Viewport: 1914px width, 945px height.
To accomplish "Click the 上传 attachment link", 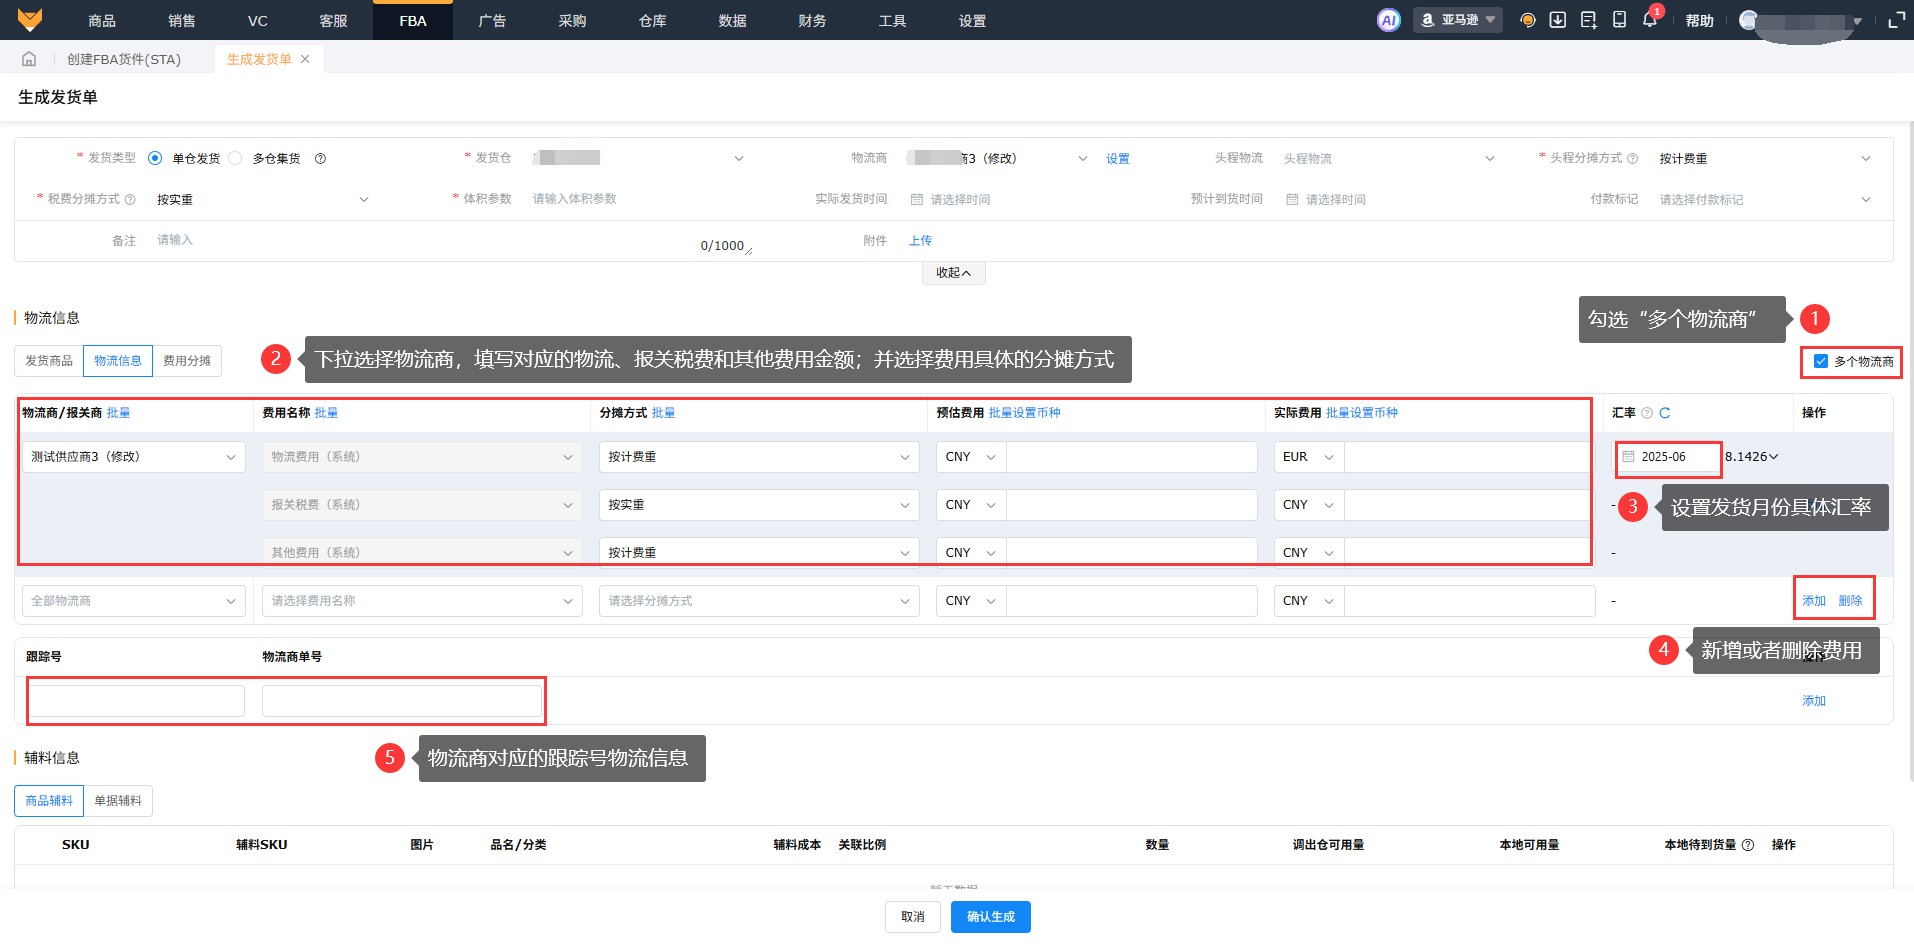I will click(x=920, y=241).
